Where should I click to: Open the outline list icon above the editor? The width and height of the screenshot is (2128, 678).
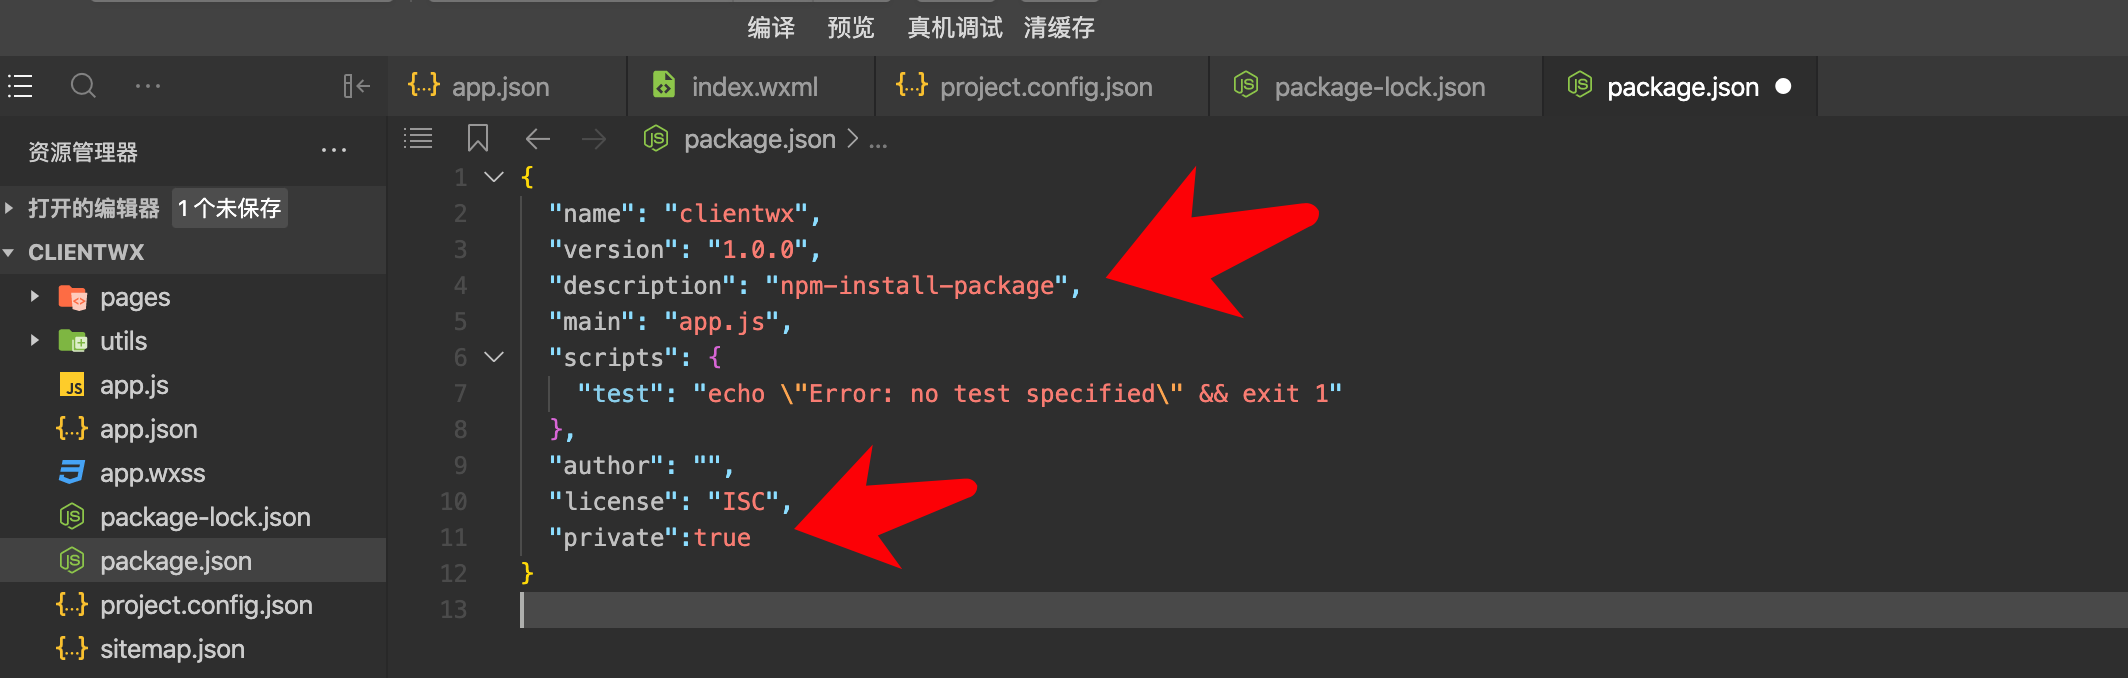[419, 138]
